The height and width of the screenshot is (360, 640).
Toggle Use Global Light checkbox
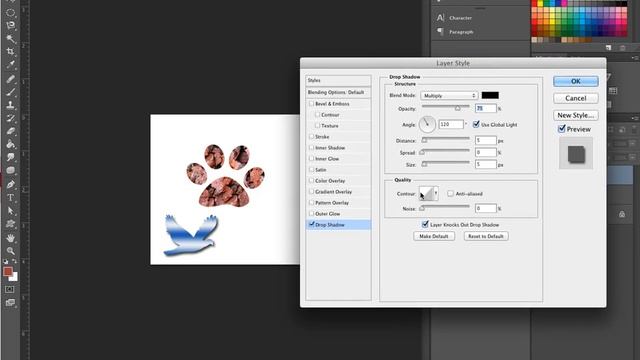pyautogui.click(x=476, y=124)
